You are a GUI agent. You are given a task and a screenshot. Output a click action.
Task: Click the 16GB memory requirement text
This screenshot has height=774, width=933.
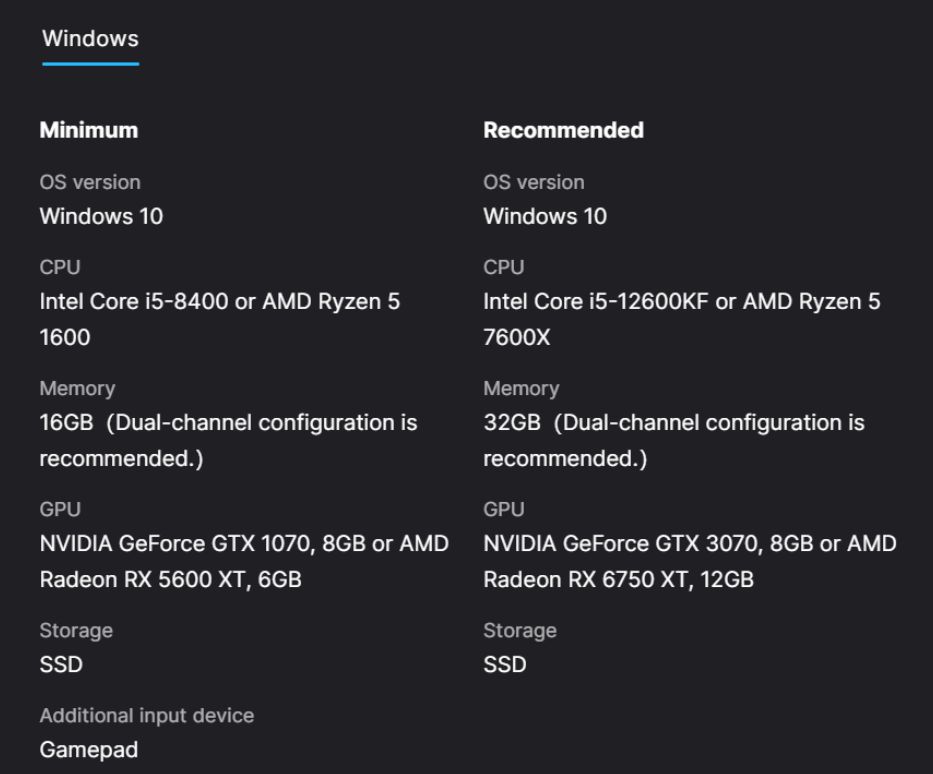[66, 422]
